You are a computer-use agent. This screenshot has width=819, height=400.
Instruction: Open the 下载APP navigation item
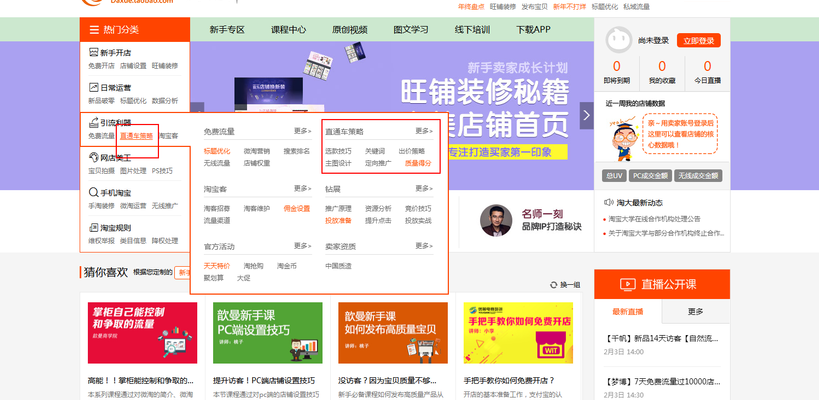(x=533, y=30)
